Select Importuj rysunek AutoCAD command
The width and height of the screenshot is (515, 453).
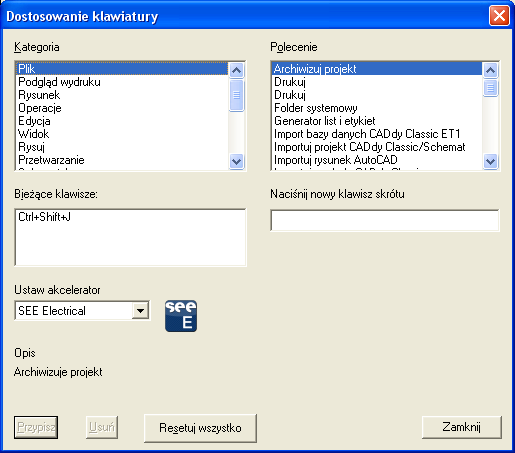(x=377, y=160)
